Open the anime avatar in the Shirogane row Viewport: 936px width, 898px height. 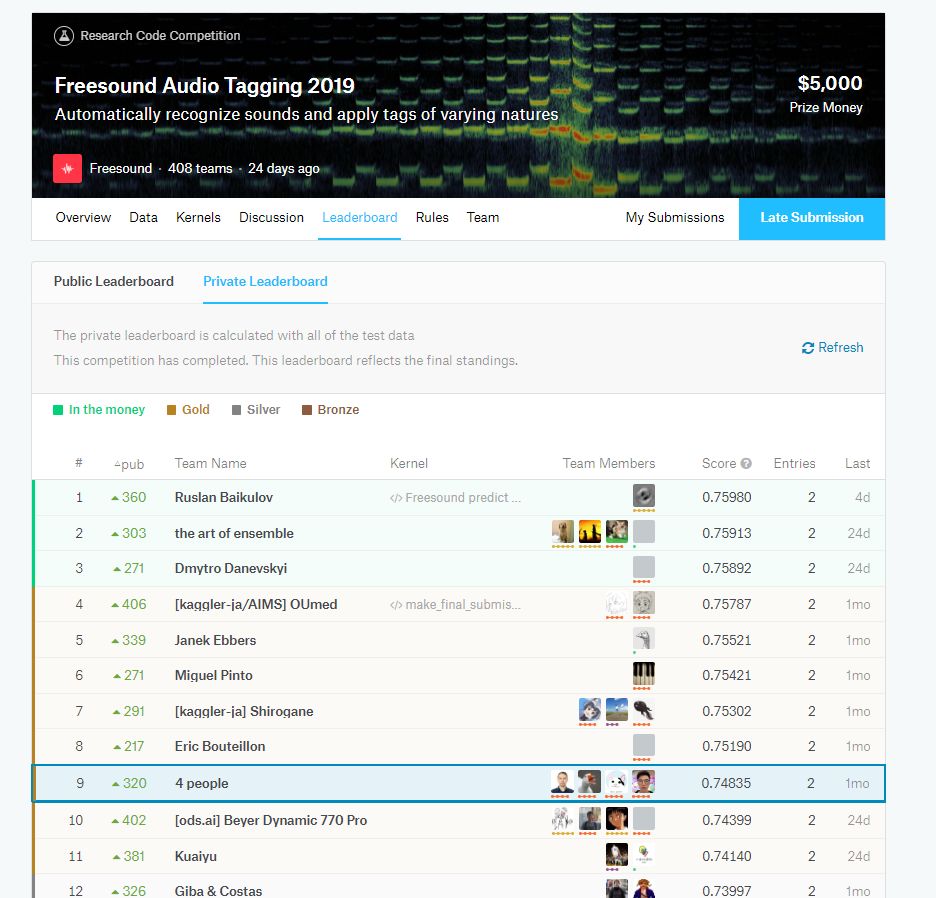tap(590, 709)
